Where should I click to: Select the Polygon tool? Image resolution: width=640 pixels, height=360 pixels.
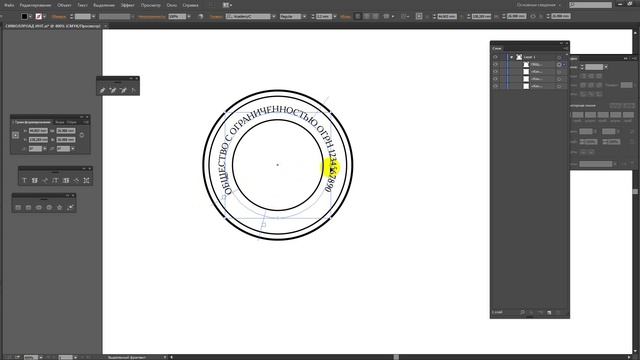point(49,207)
